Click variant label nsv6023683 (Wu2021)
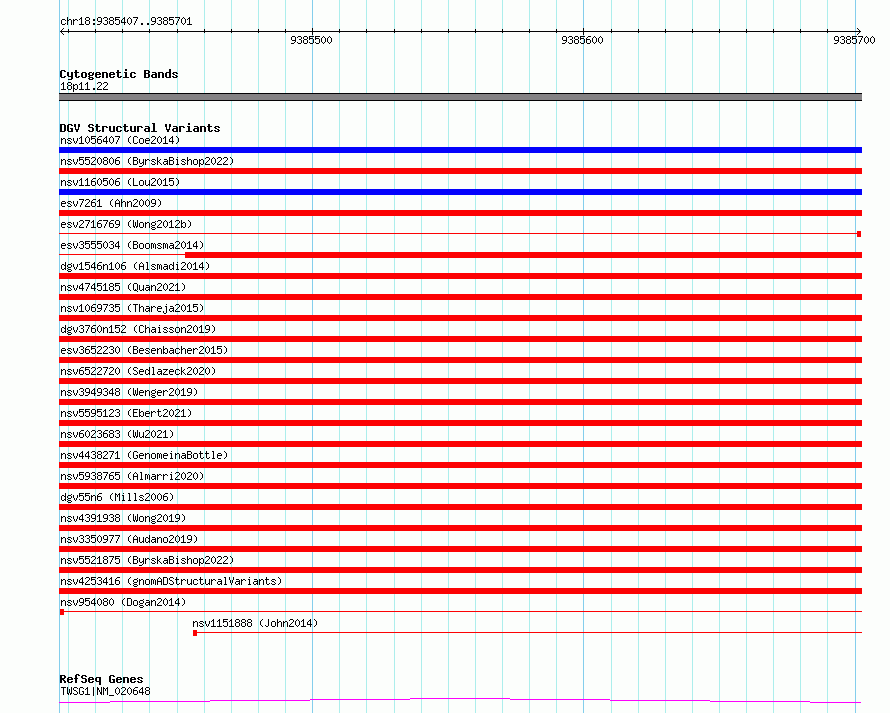This screenshot has height=713, width=890. click(117, 434)
